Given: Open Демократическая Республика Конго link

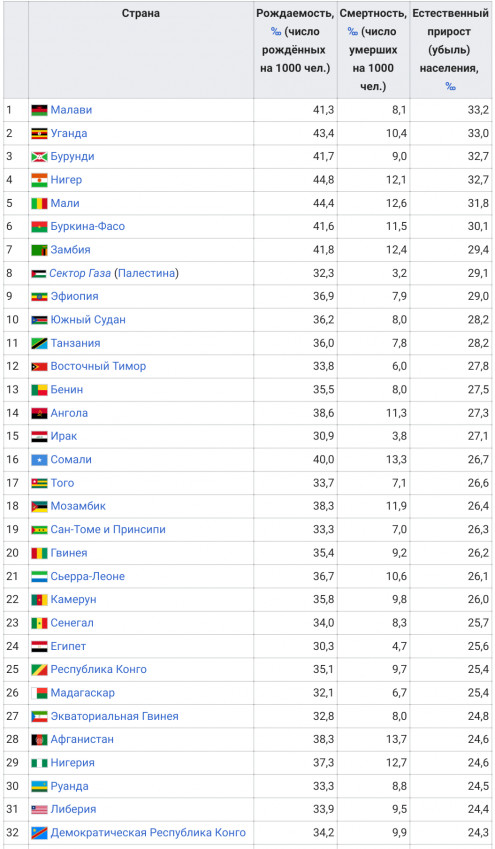Looking at the screenshot, I should pos(148,832).
